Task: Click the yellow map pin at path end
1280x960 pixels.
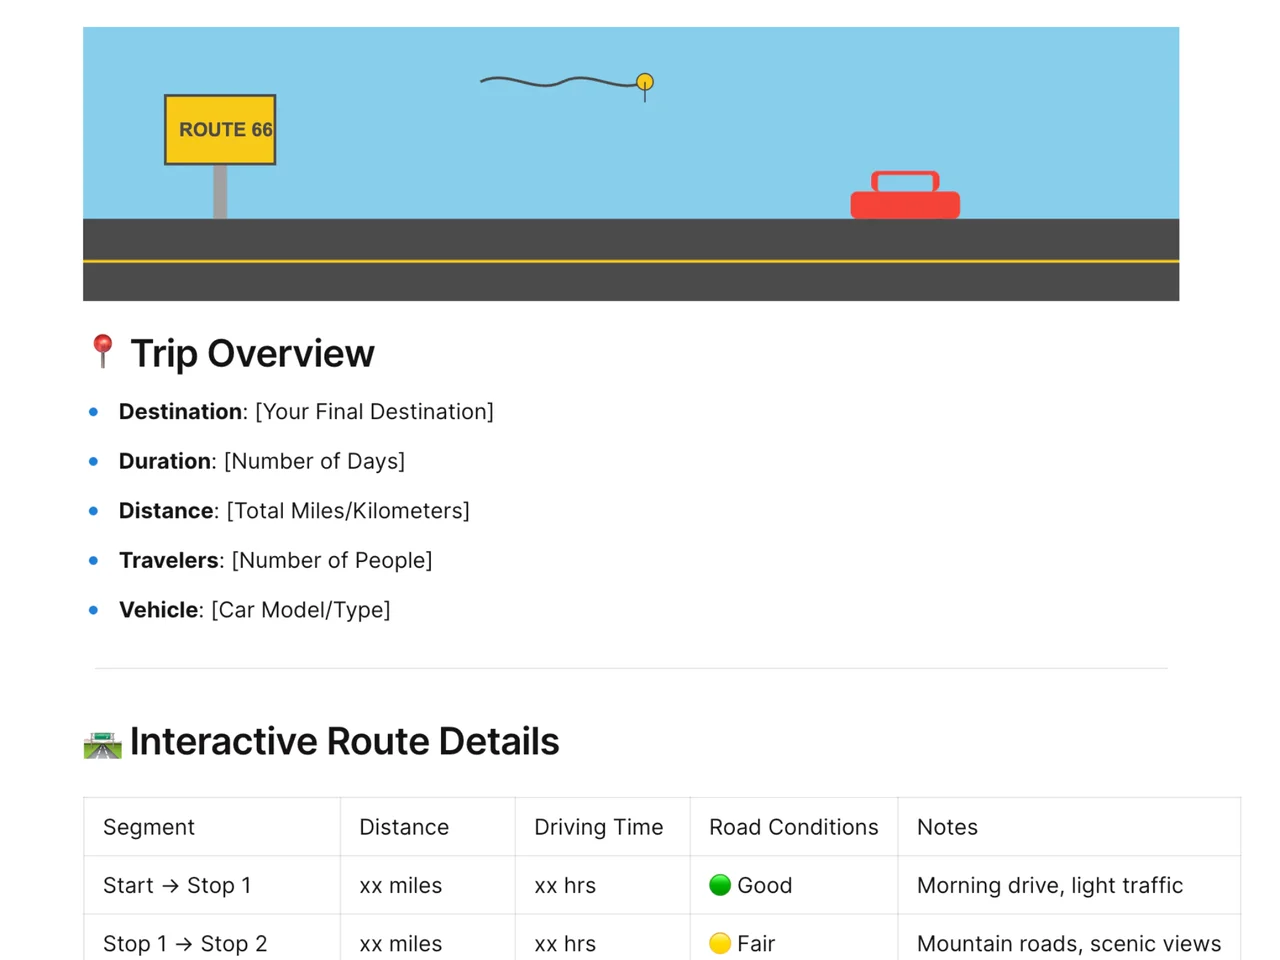Action: [645, 84]
